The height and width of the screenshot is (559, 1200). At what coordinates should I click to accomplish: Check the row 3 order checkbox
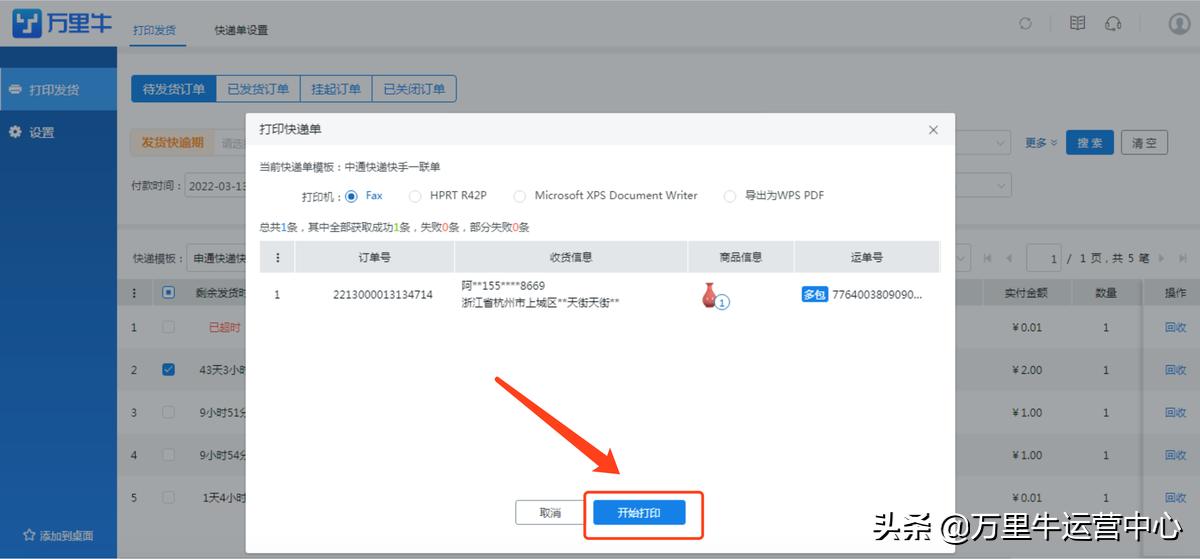[x=168, y=412]
